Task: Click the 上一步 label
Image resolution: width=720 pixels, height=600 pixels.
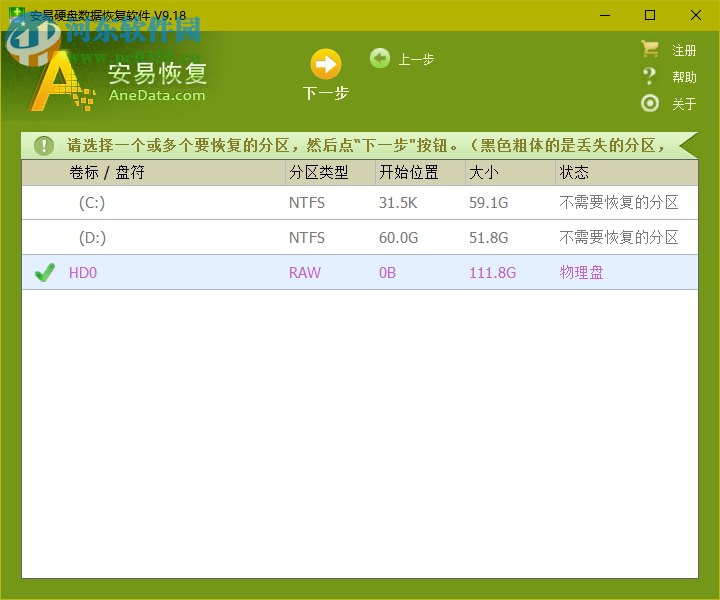Action: click(x=416, y=59)
